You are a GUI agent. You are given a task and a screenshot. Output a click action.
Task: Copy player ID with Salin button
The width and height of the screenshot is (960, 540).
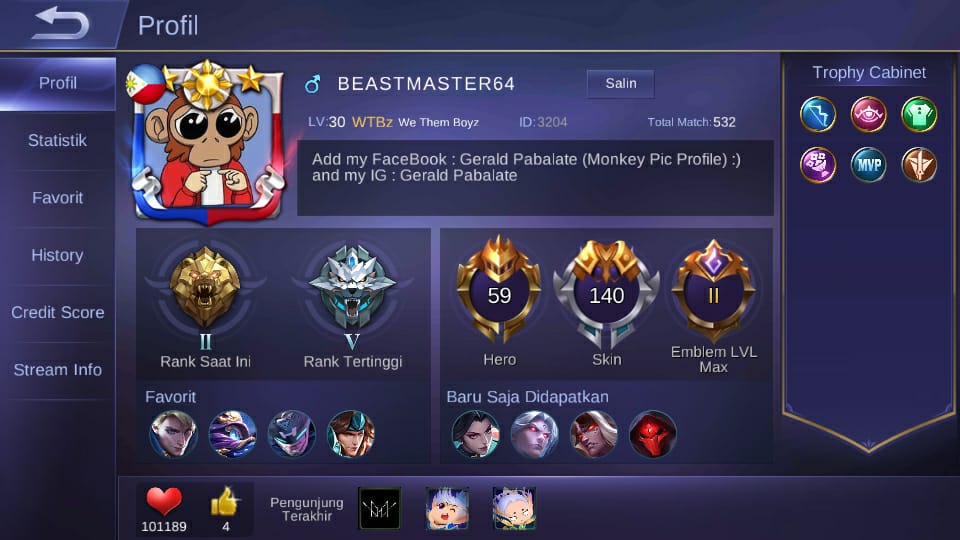point(620,83)
